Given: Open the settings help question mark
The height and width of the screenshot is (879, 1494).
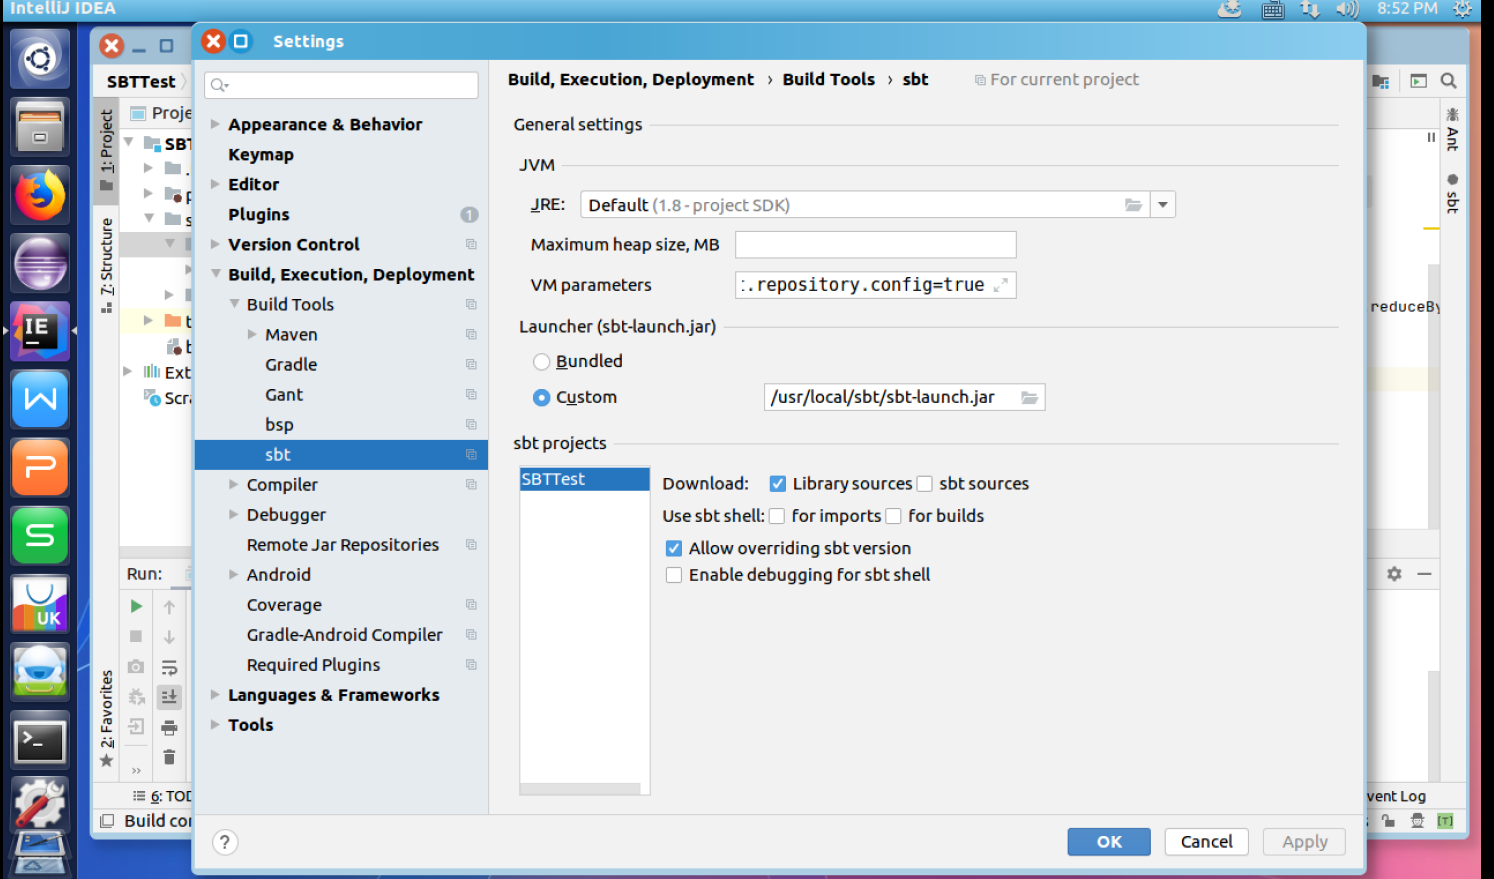Looking at the screenshot, I should coord(225,843).
